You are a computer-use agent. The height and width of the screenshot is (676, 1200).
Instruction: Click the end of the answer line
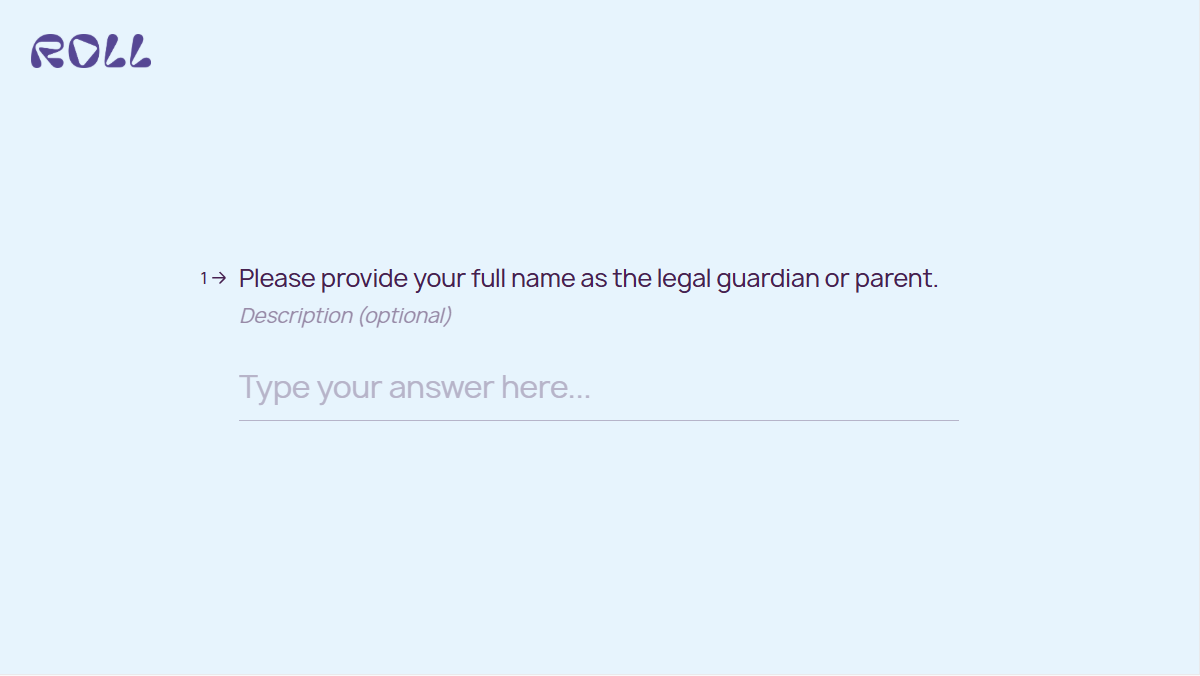pos(950,422)
